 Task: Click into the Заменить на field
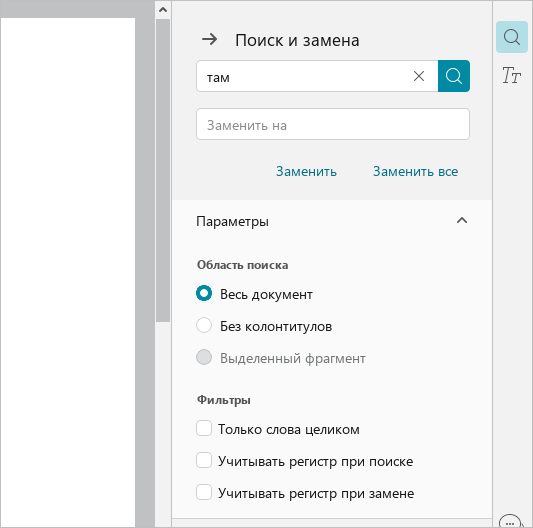(333, 124)
